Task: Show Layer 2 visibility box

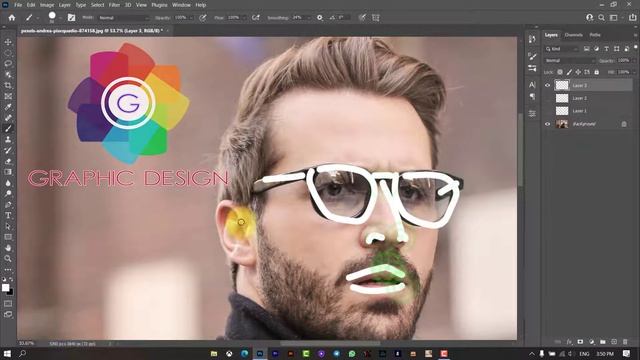Action: [547, 98]
